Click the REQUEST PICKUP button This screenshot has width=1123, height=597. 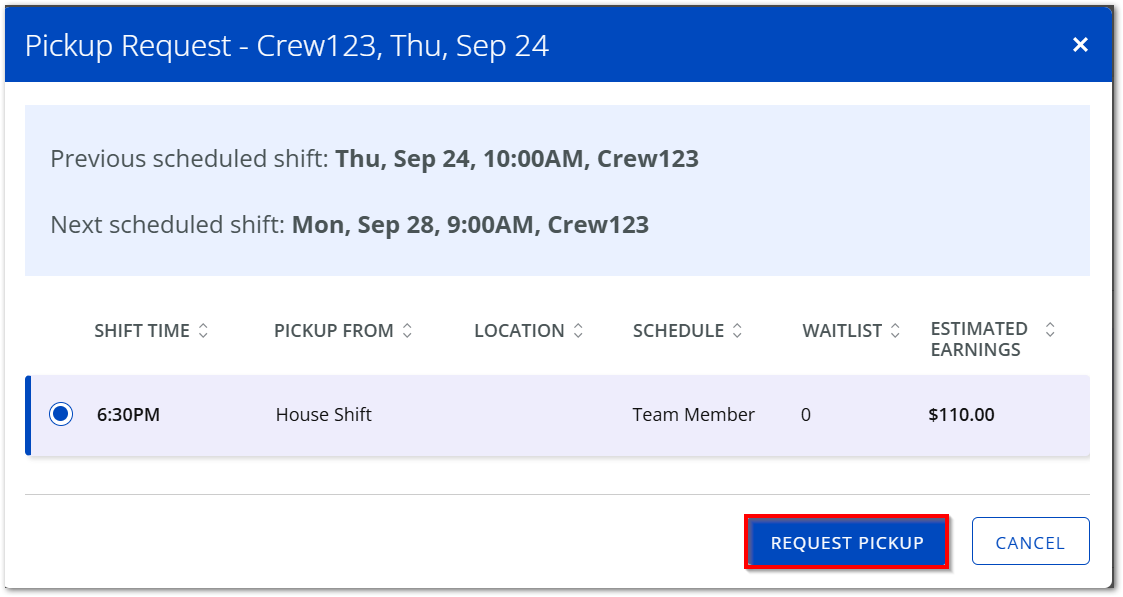click(847, 542)
